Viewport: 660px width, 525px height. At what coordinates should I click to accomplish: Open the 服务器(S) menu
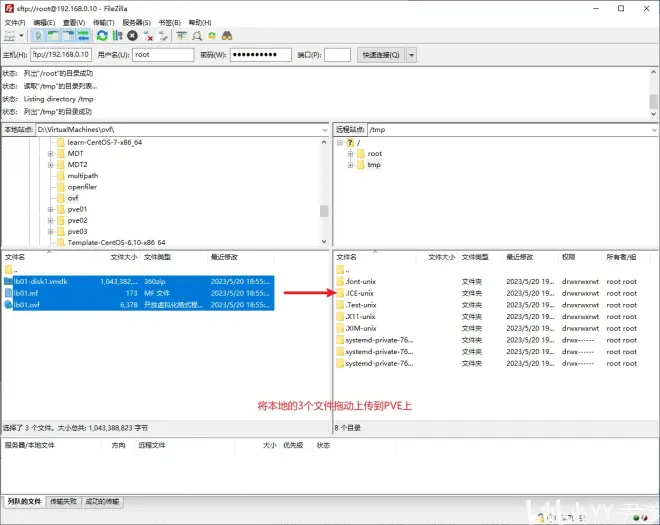(136, 22)
